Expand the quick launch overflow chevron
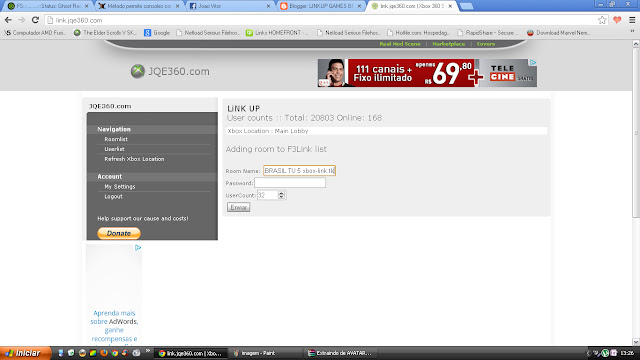Viewport: 640px width, 360px height. pos(148,351)
